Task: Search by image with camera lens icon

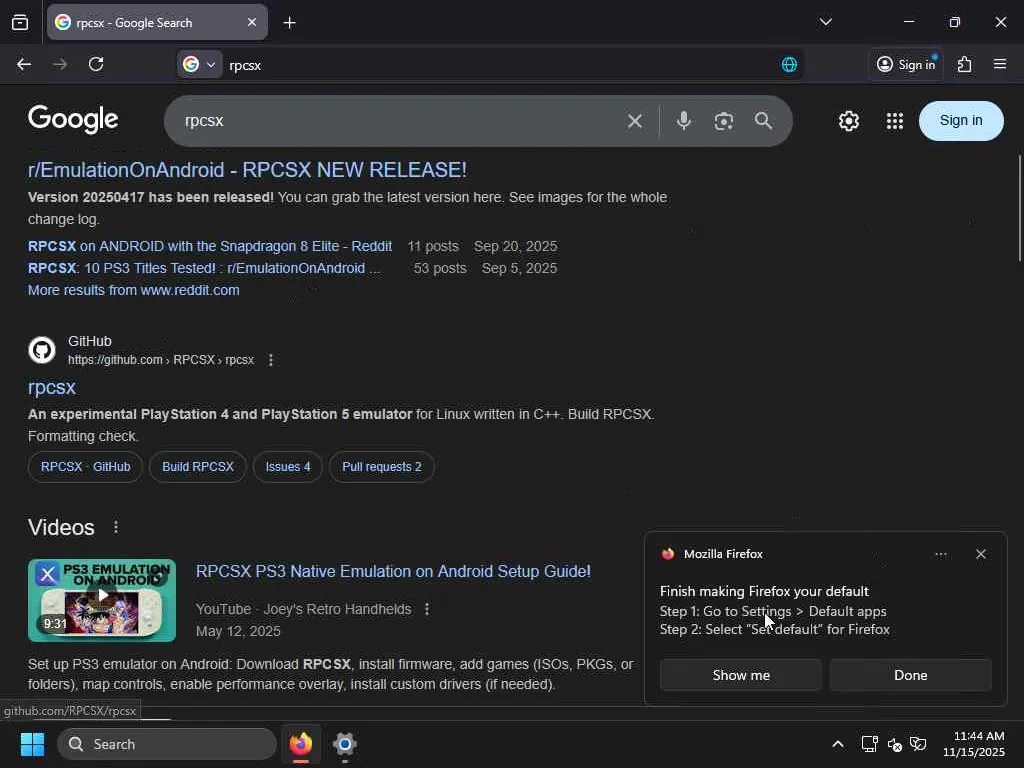Action: [x=724, y=121]
